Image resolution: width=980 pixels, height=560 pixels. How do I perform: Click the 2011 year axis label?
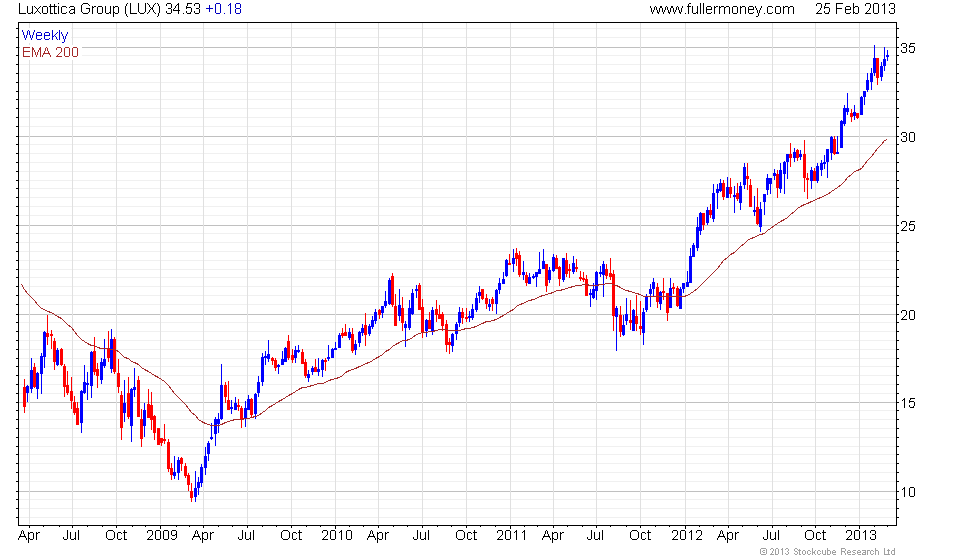pos(512,536)
